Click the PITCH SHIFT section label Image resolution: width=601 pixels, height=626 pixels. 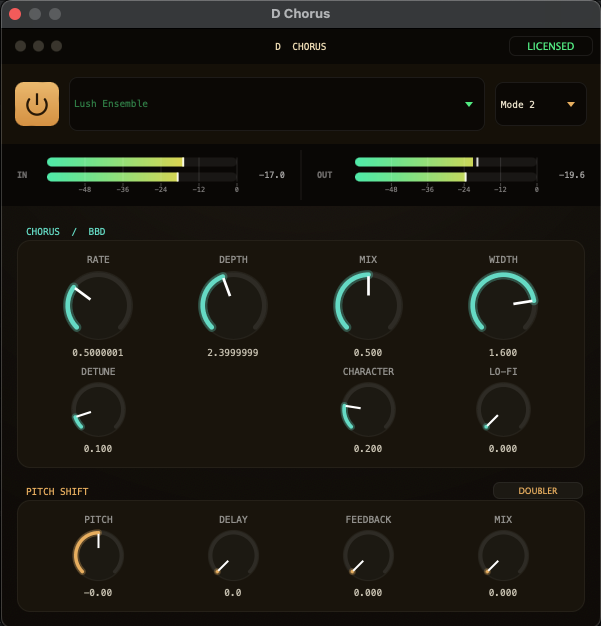pyautogui.click(x=57, y=491)
